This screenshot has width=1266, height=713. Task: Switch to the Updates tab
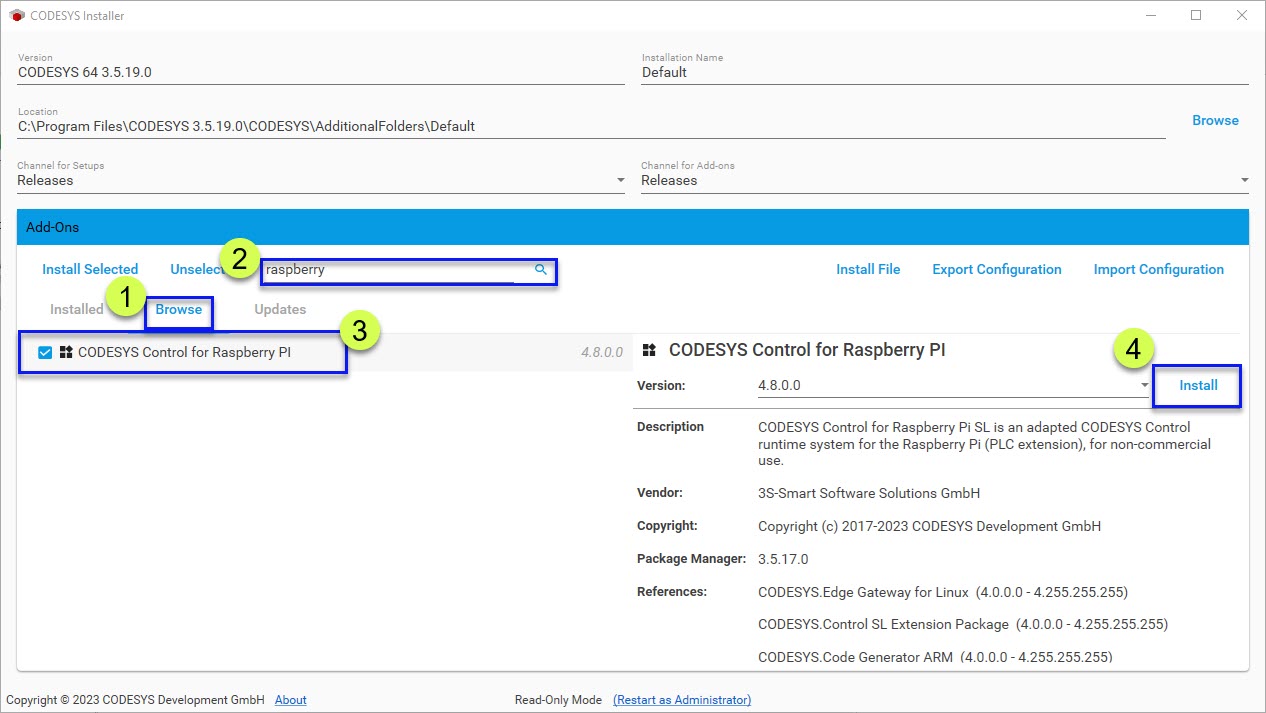(280, 309)
